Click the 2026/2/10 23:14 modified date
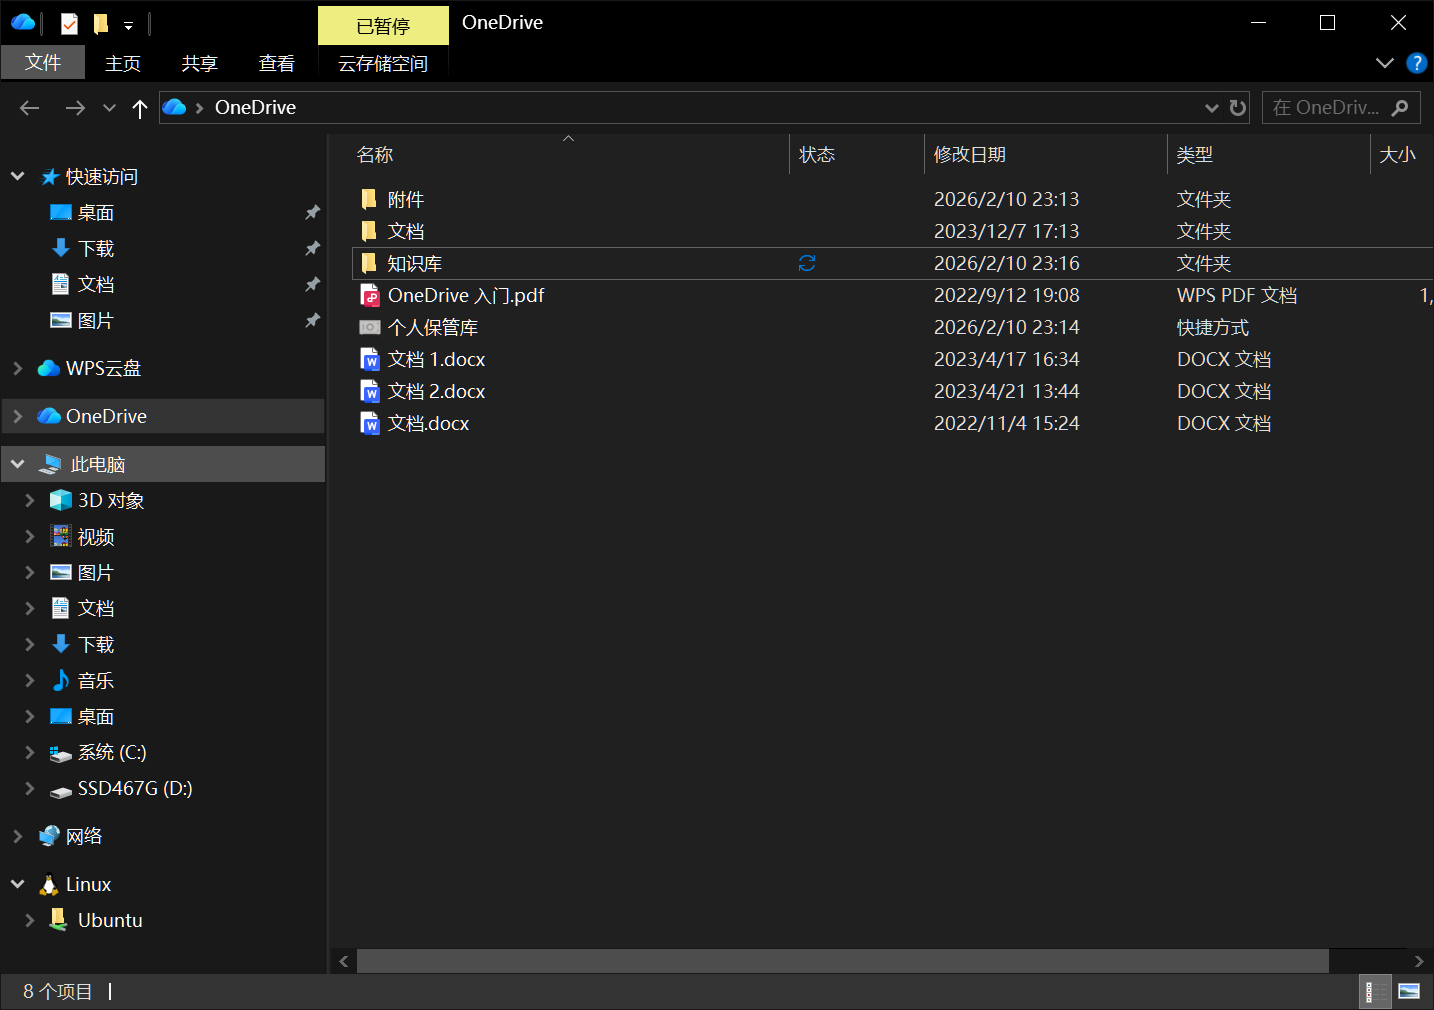This screenshot has width=1434, height=1010. 1007,327
